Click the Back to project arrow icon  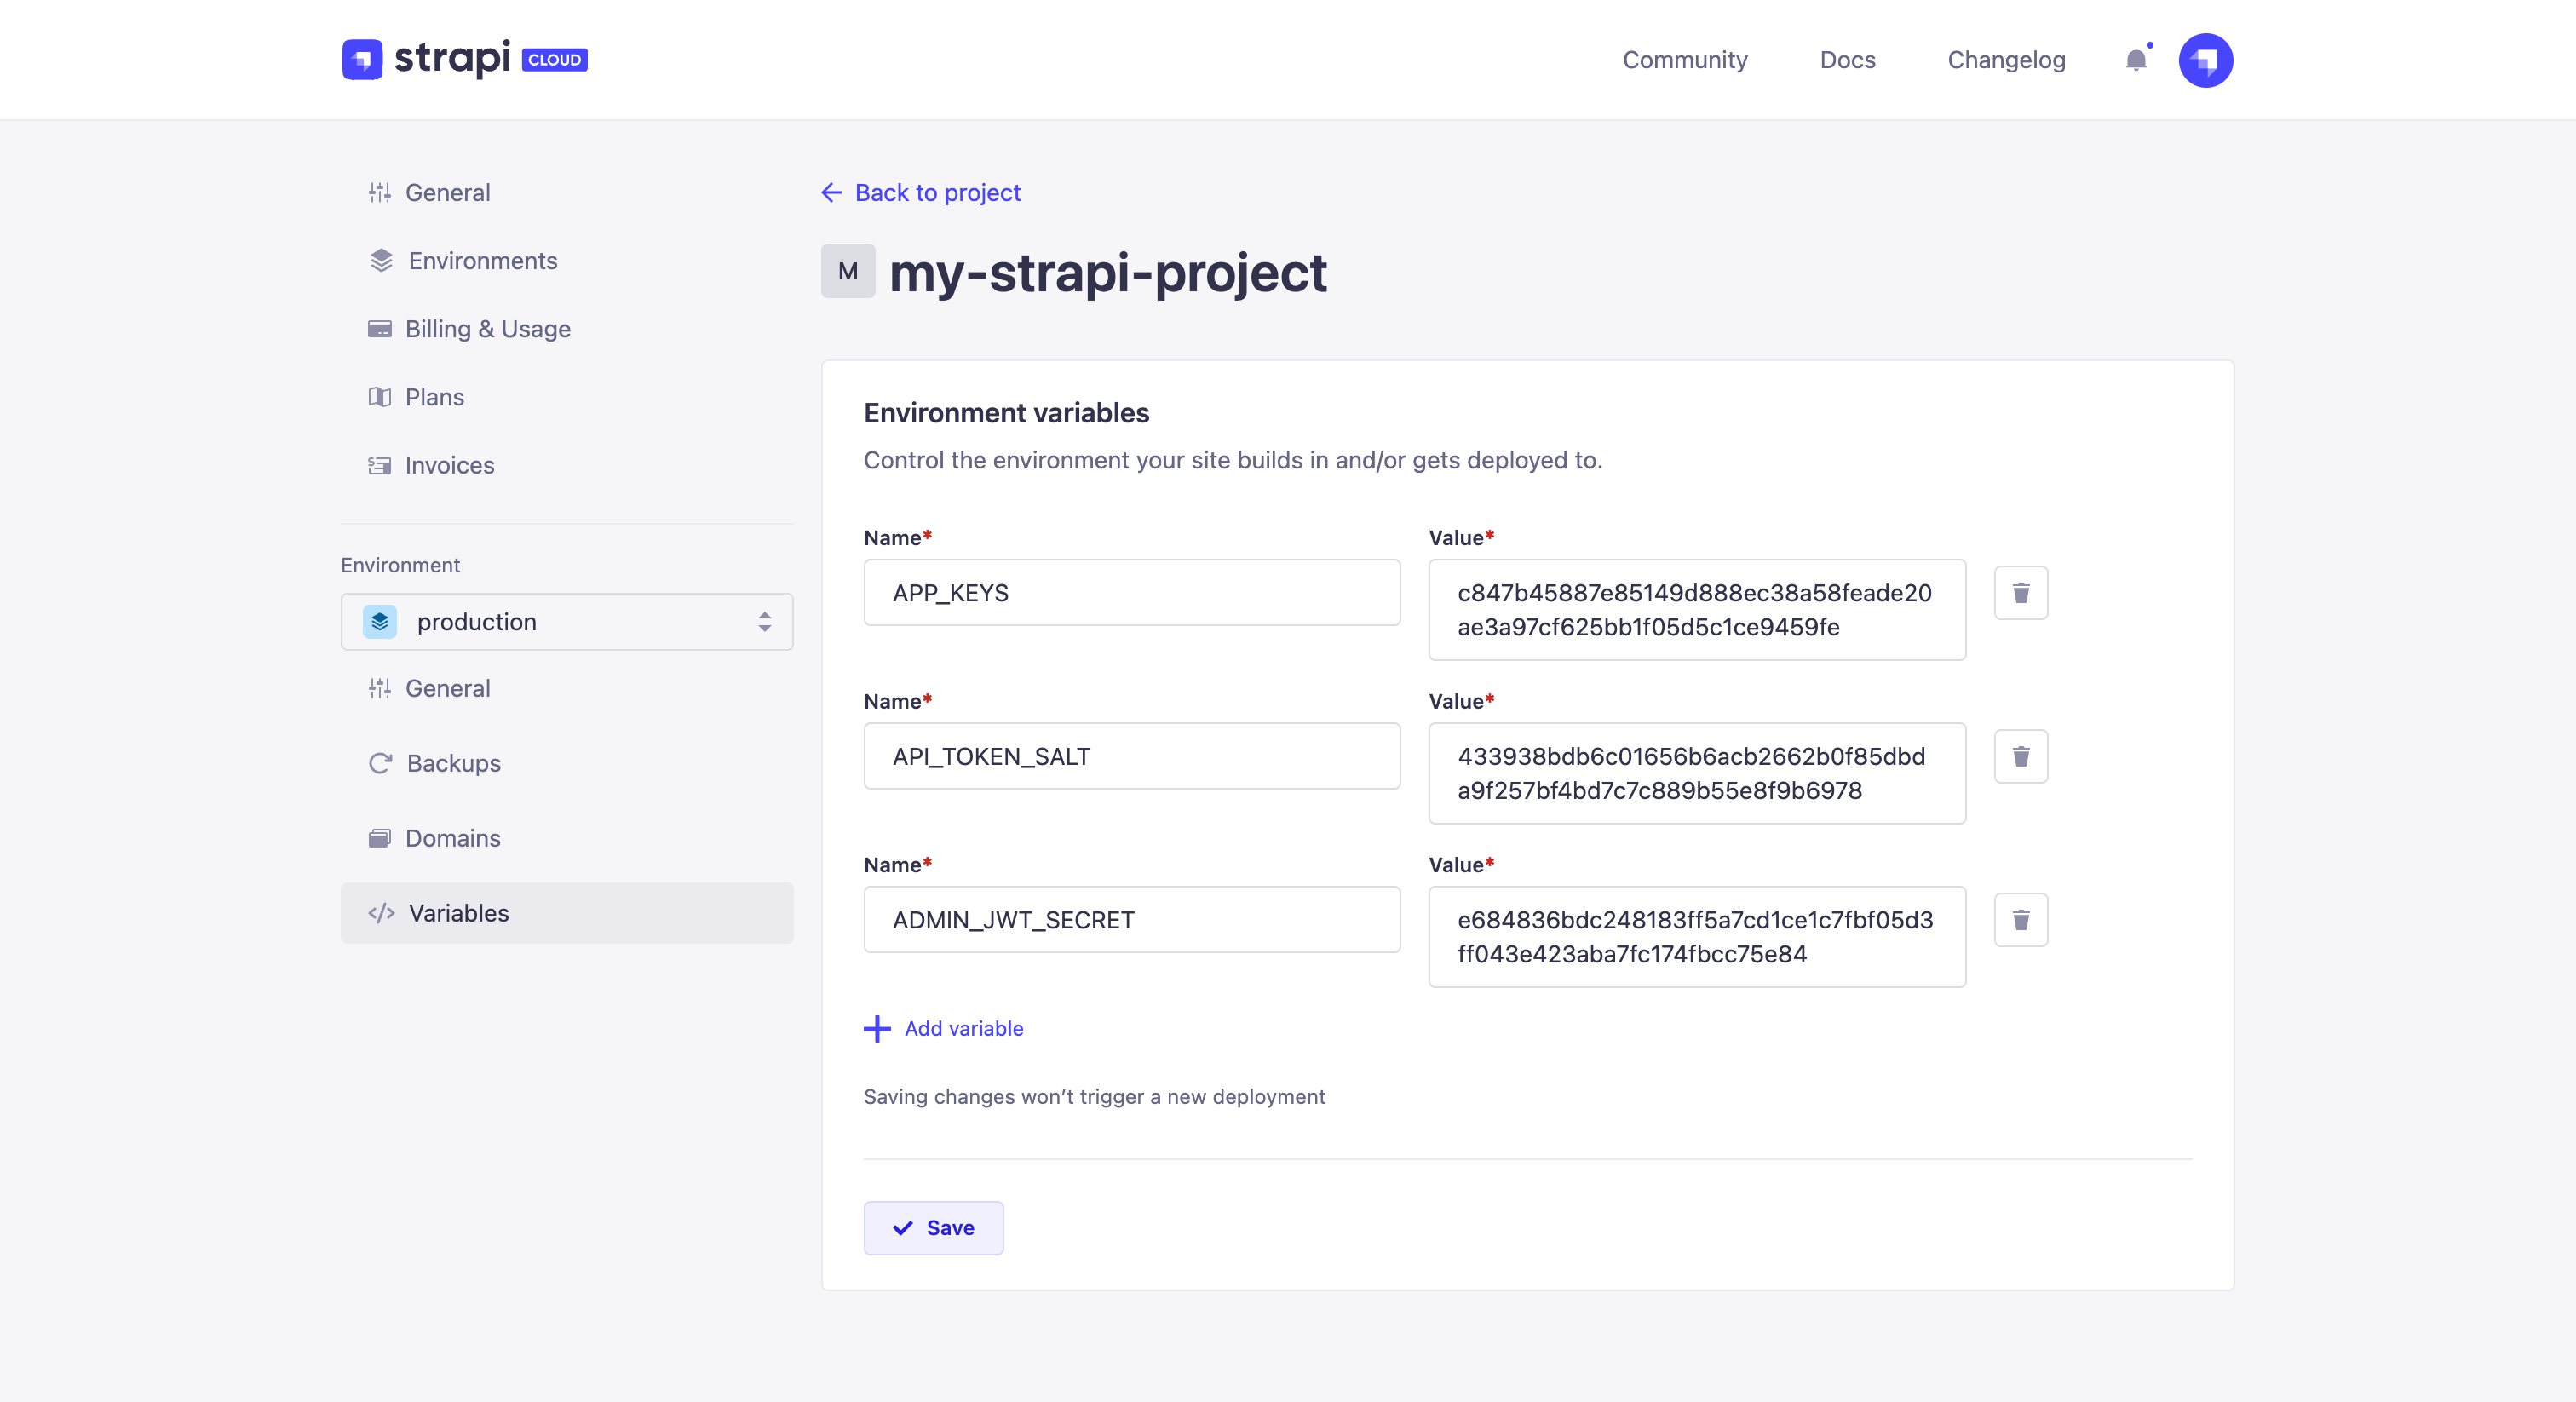[x=831, y=192]
